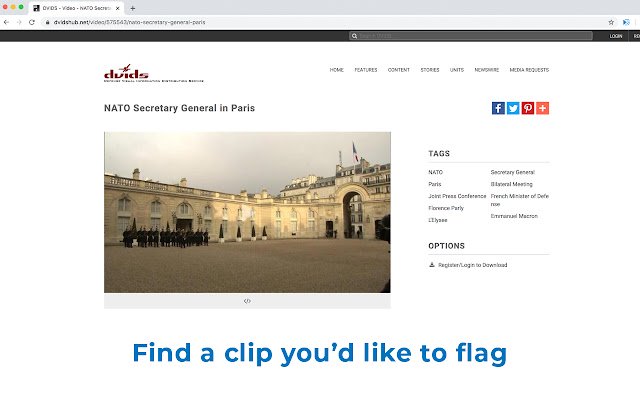Close the DVIDS browser tab
This screenshot has height=400, width=640.
pos(118,8)
